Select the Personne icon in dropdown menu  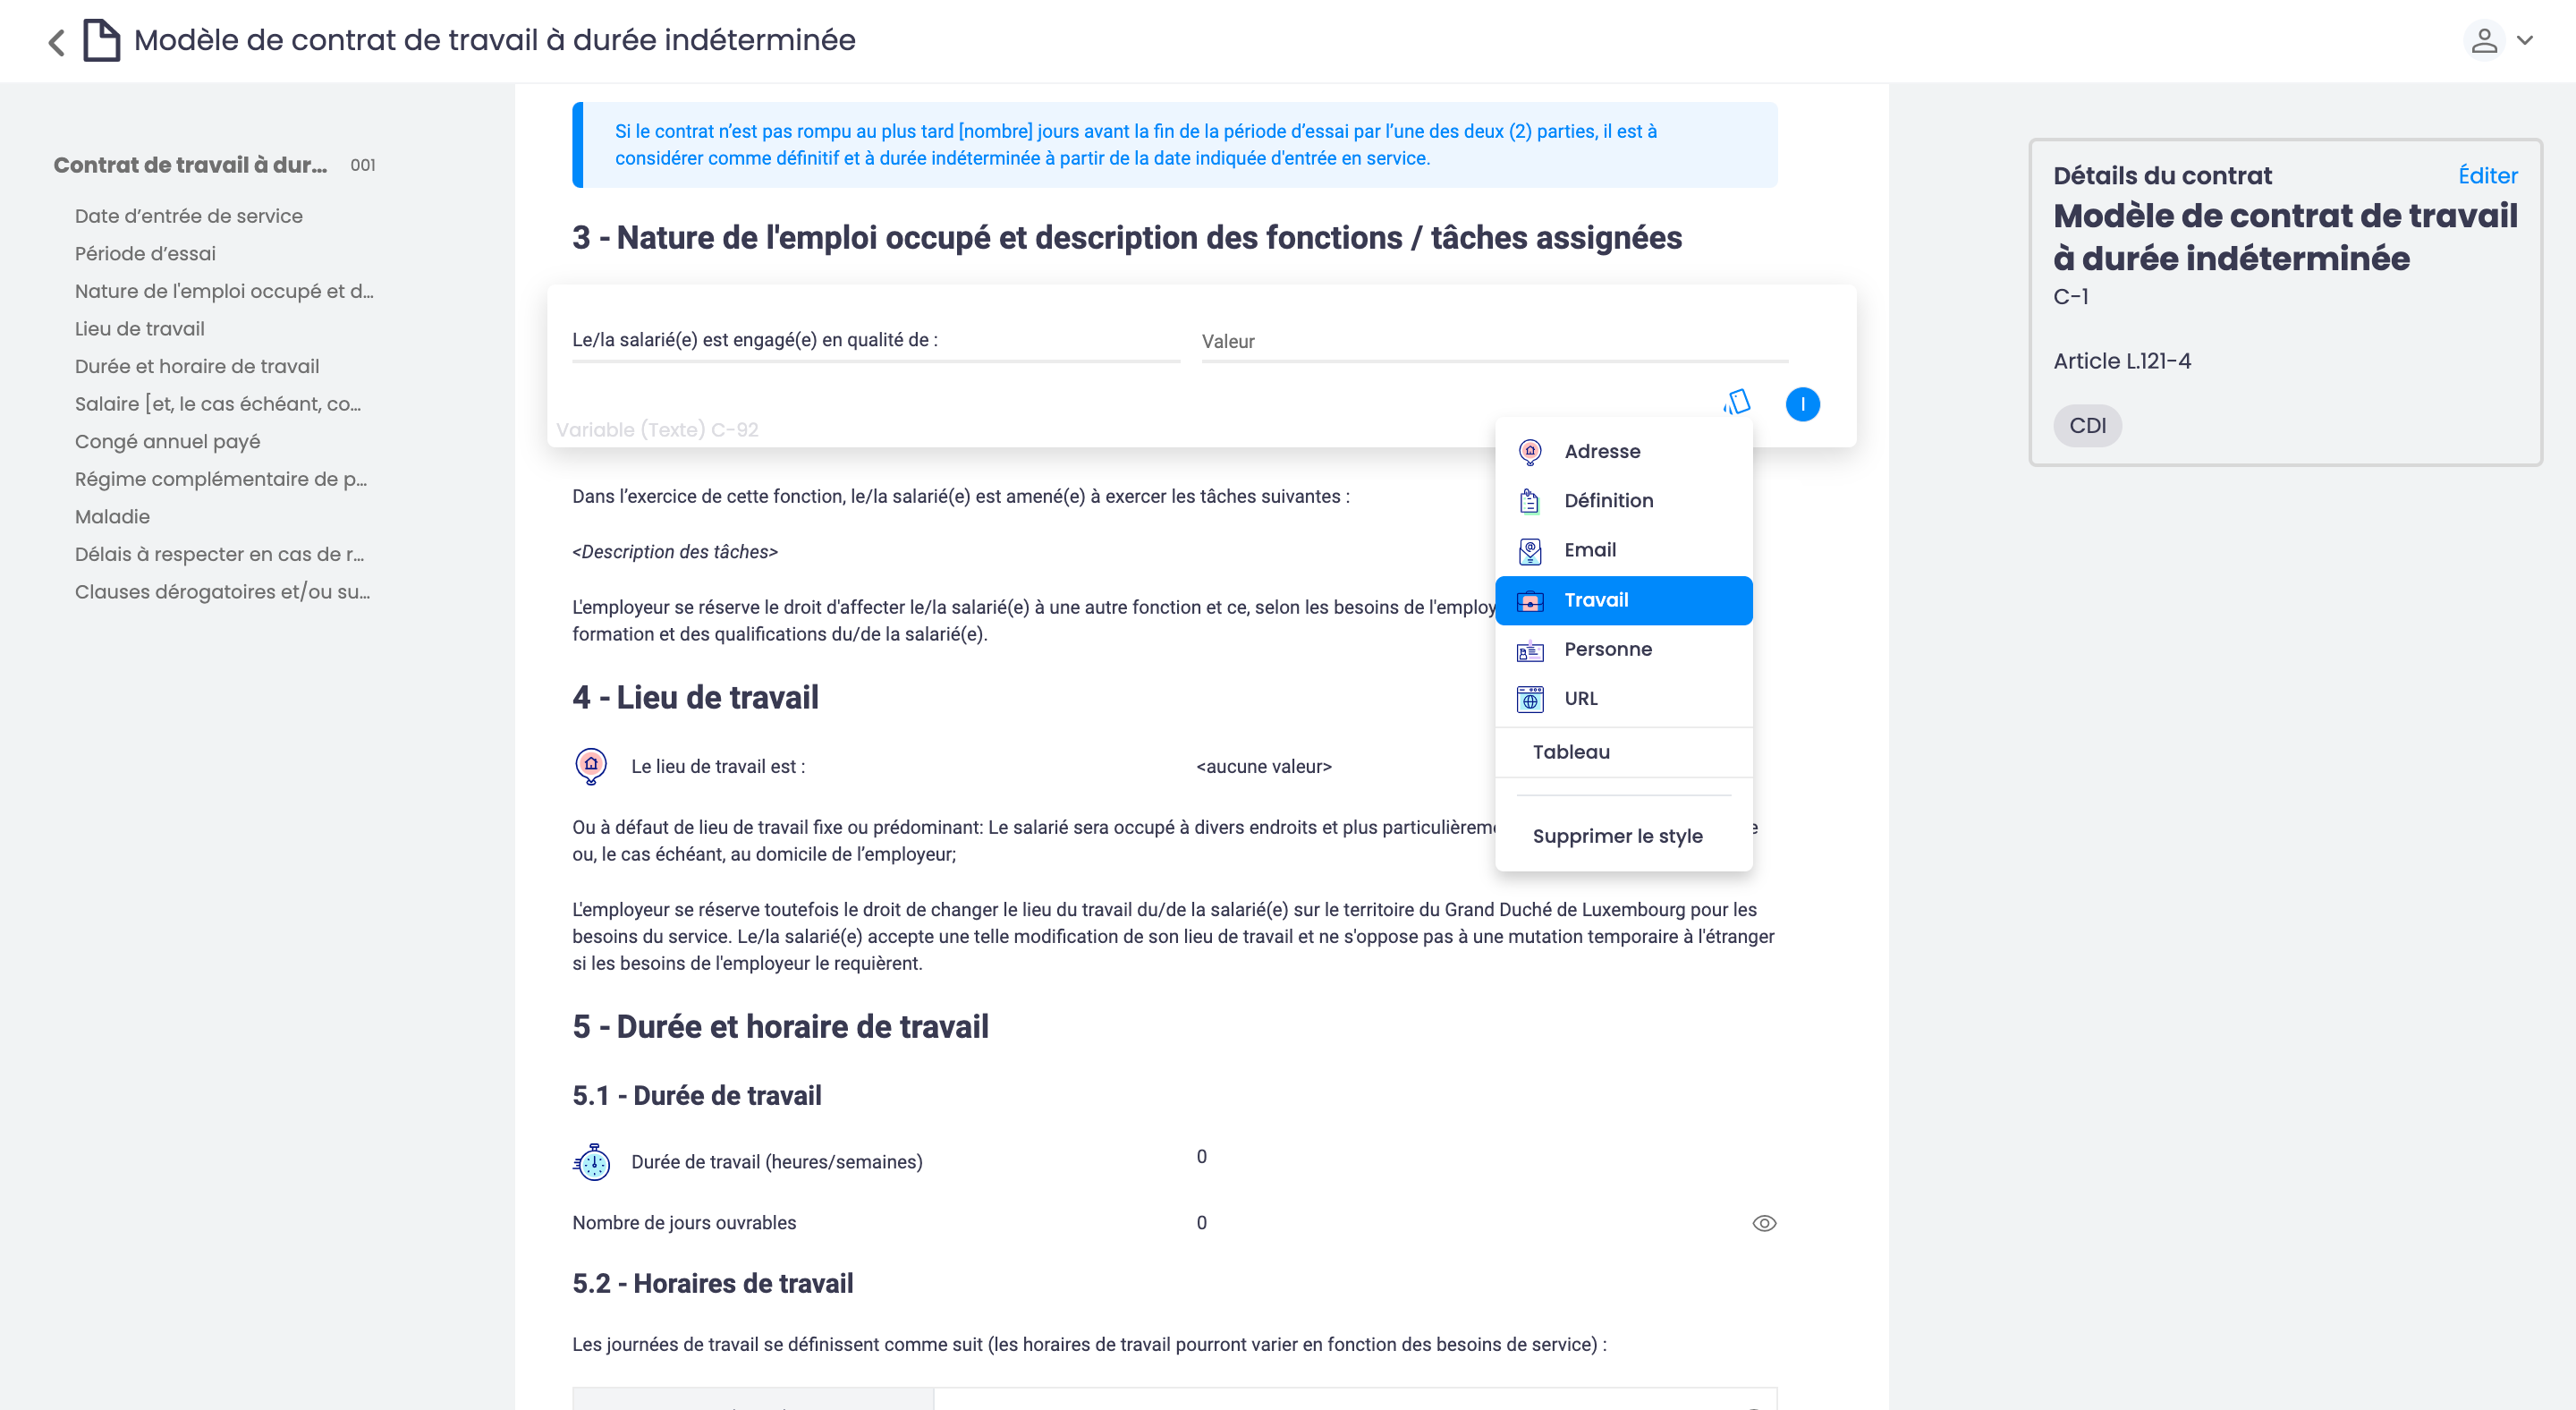coord(1529,650)
